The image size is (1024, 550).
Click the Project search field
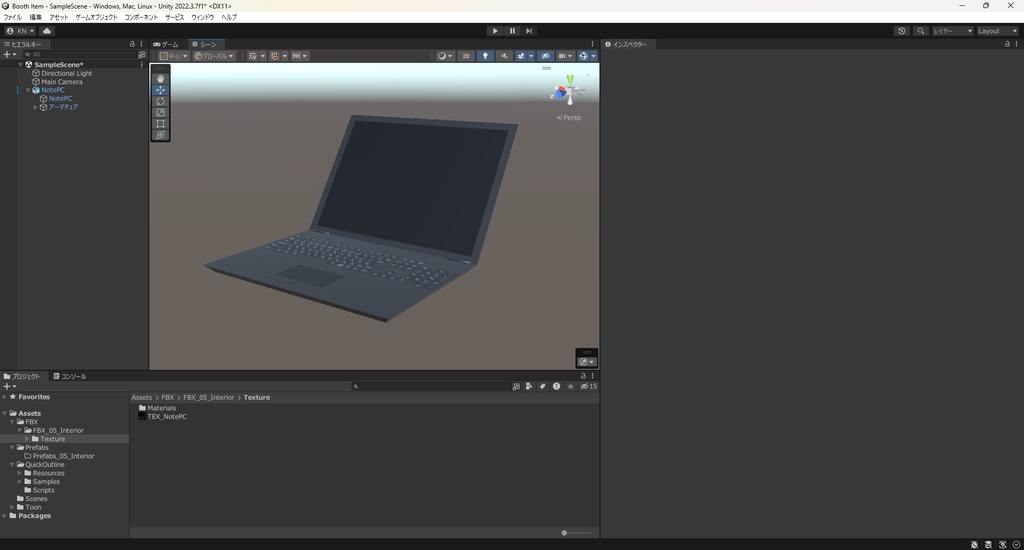[431, 386]
